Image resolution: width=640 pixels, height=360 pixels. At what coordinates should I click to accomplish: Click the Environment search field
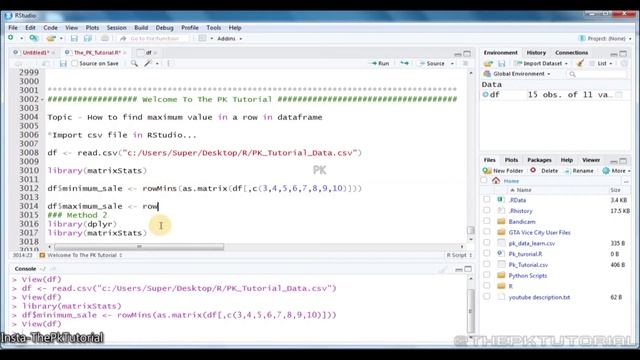click(x=597, y=74)
